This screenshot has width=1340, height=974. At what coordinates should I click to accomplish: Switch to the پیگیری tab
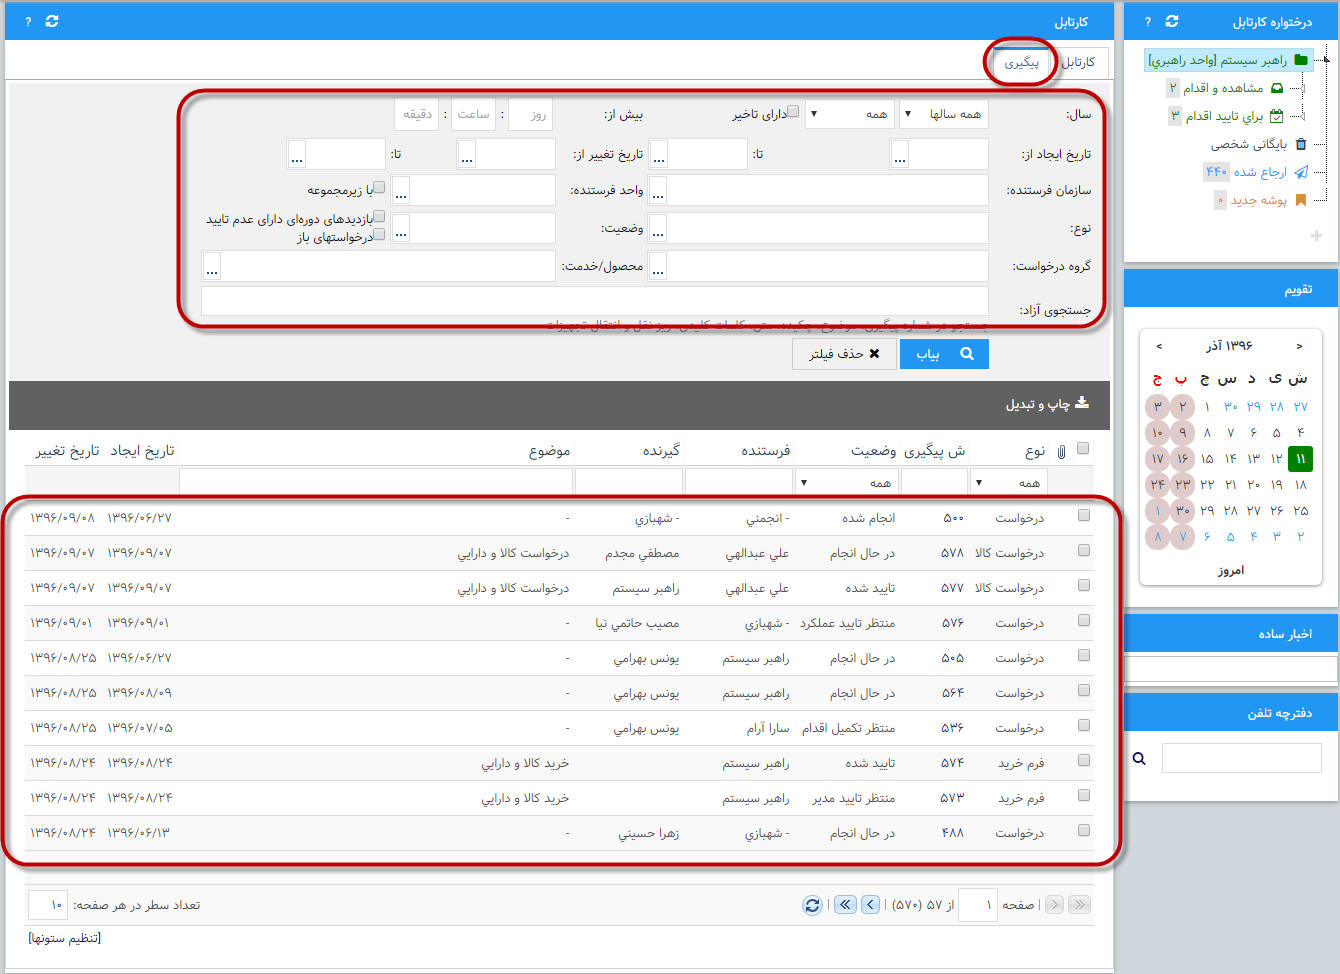pos(1021,62)
